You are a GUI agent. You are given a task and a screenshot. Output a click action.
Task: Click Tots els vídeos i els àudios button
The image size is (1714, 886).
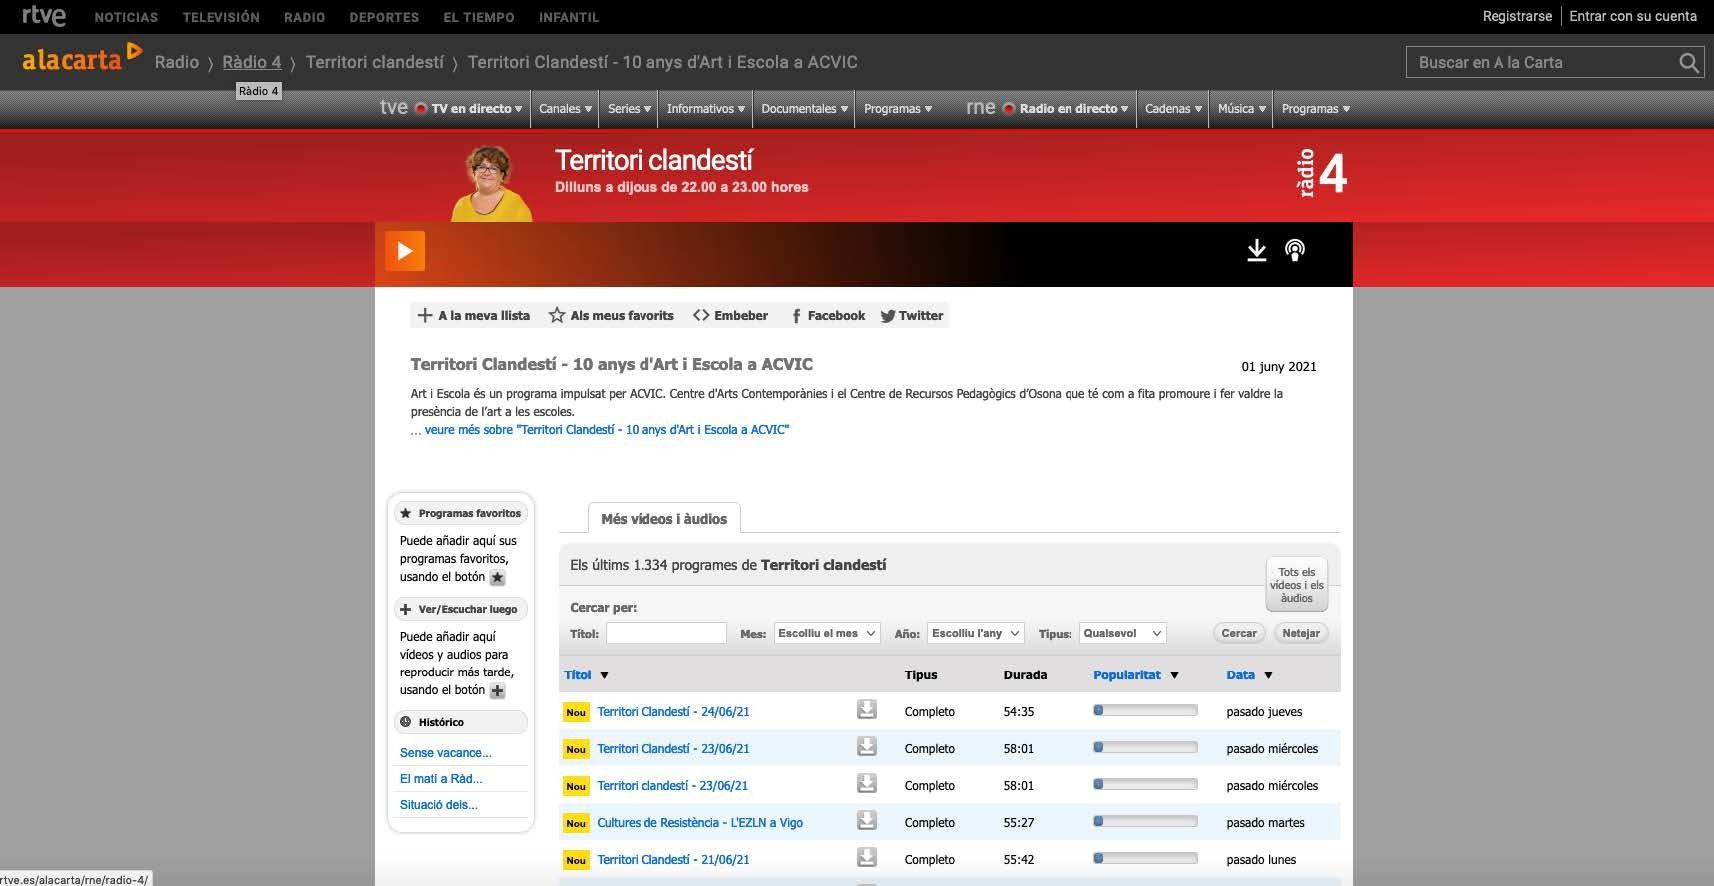(1297, 585)
